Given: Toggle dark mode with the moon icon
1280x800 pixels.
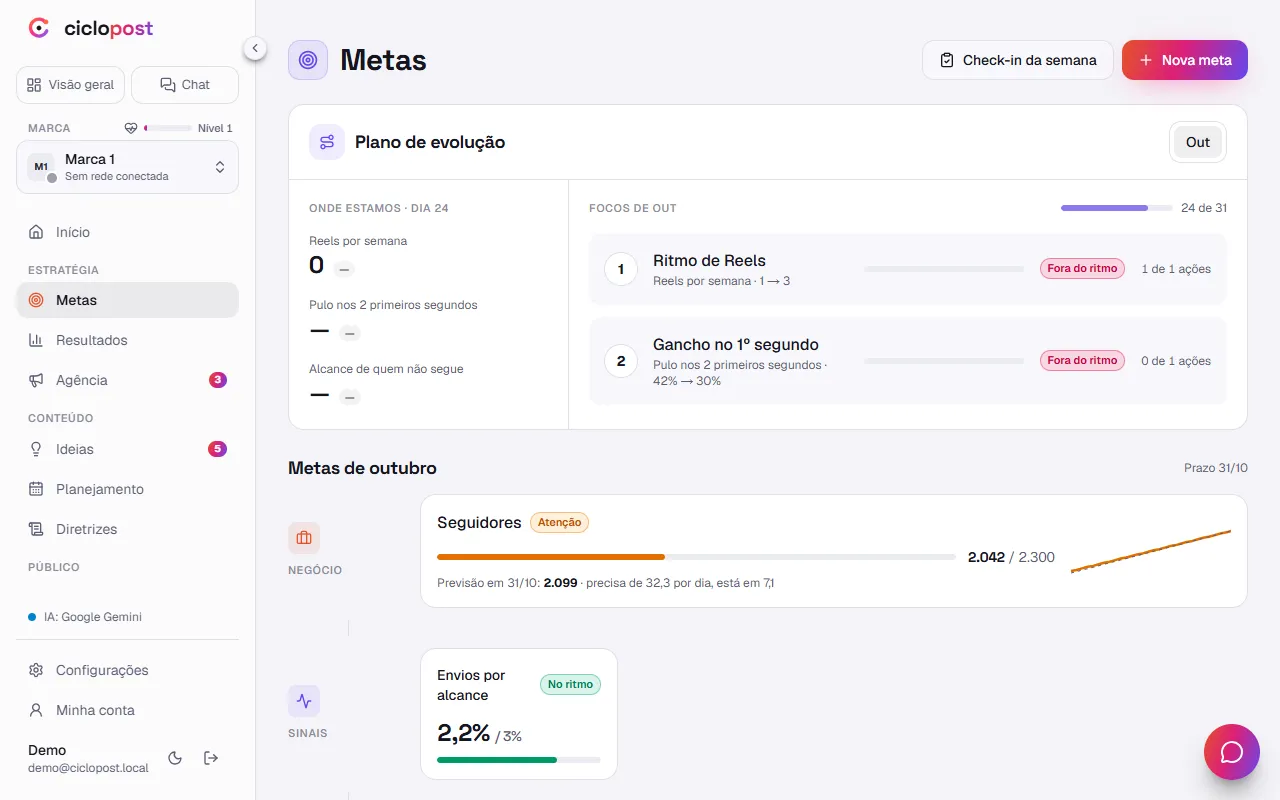Looking at the screenshot, I should [175, 758].
